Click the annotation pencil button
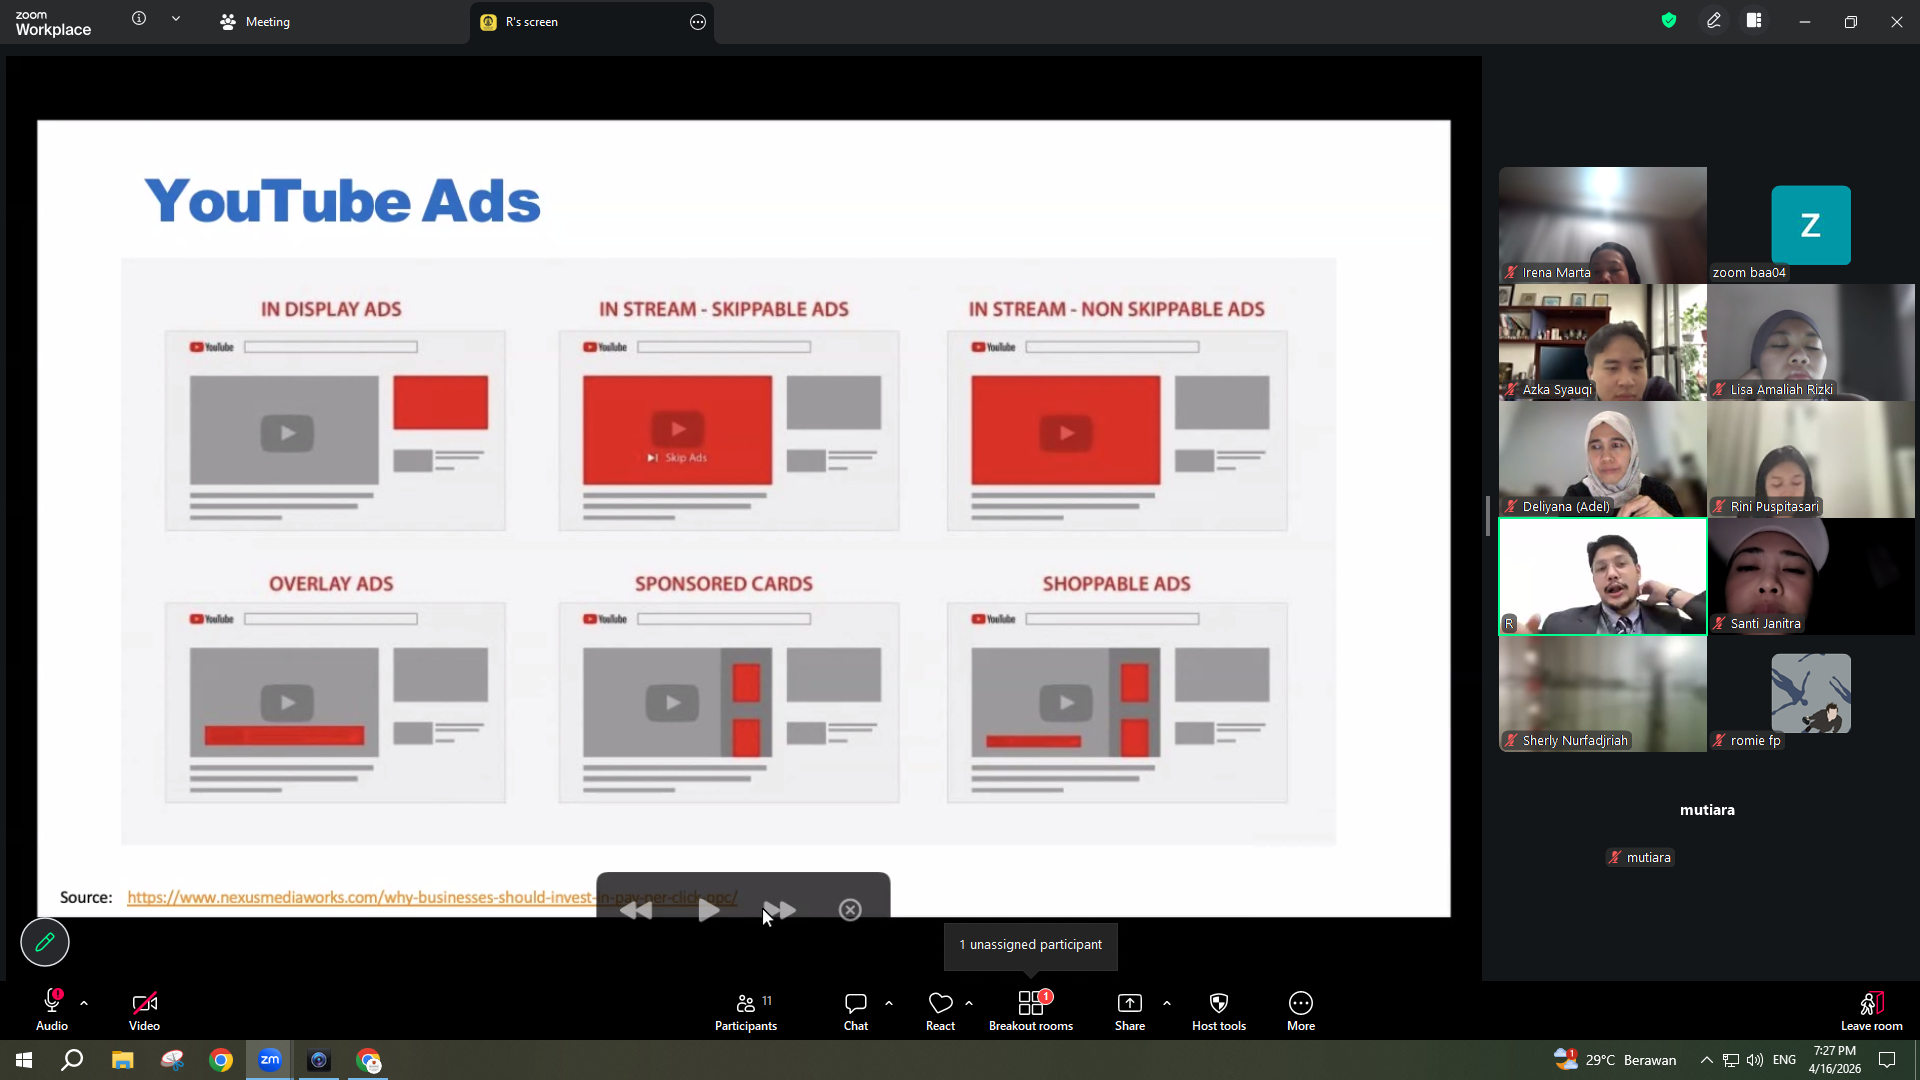Image resolution: width=1920 pixels, height=1080 pixels. pyautogui.click(x=45, y=942)
